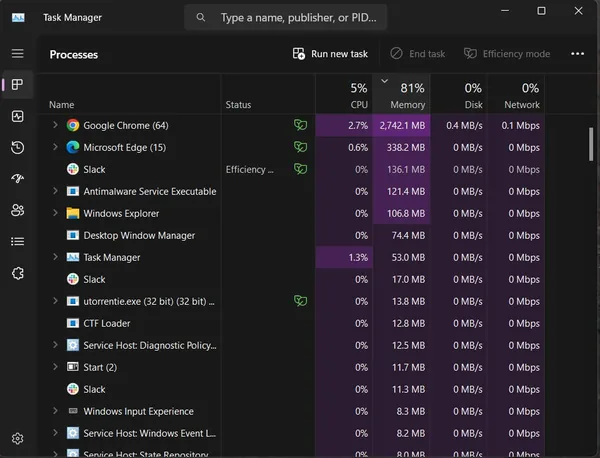This screenshot has width=600, height=458.
Task: Open the Performance page in sidebar
Action: tap(18, 116)
